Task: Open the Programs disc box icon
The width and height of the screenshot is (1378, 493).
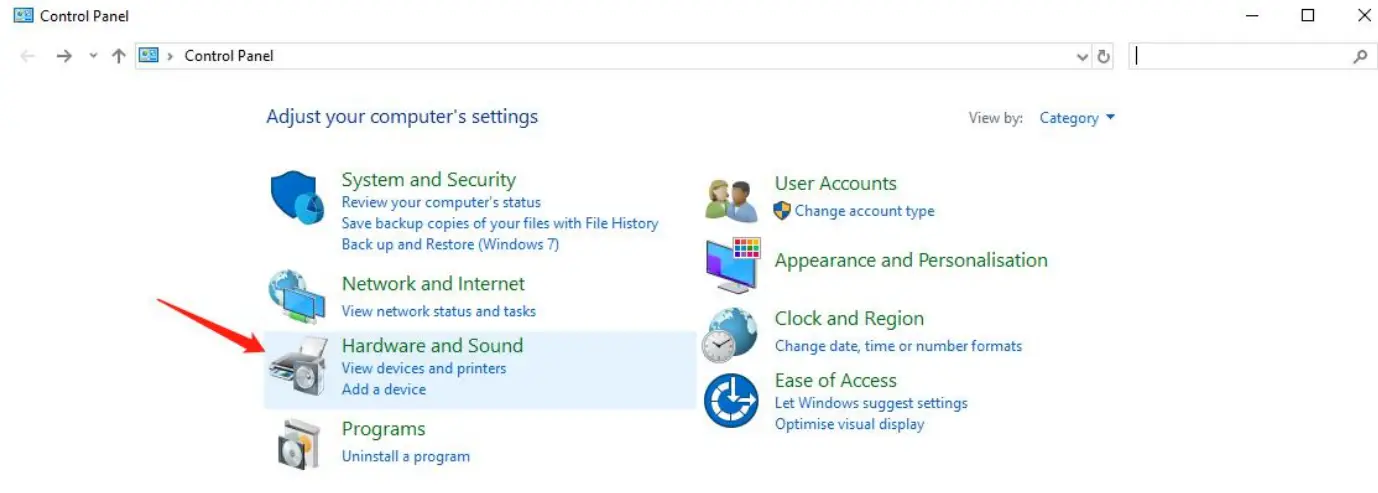Action: (297, 443)
